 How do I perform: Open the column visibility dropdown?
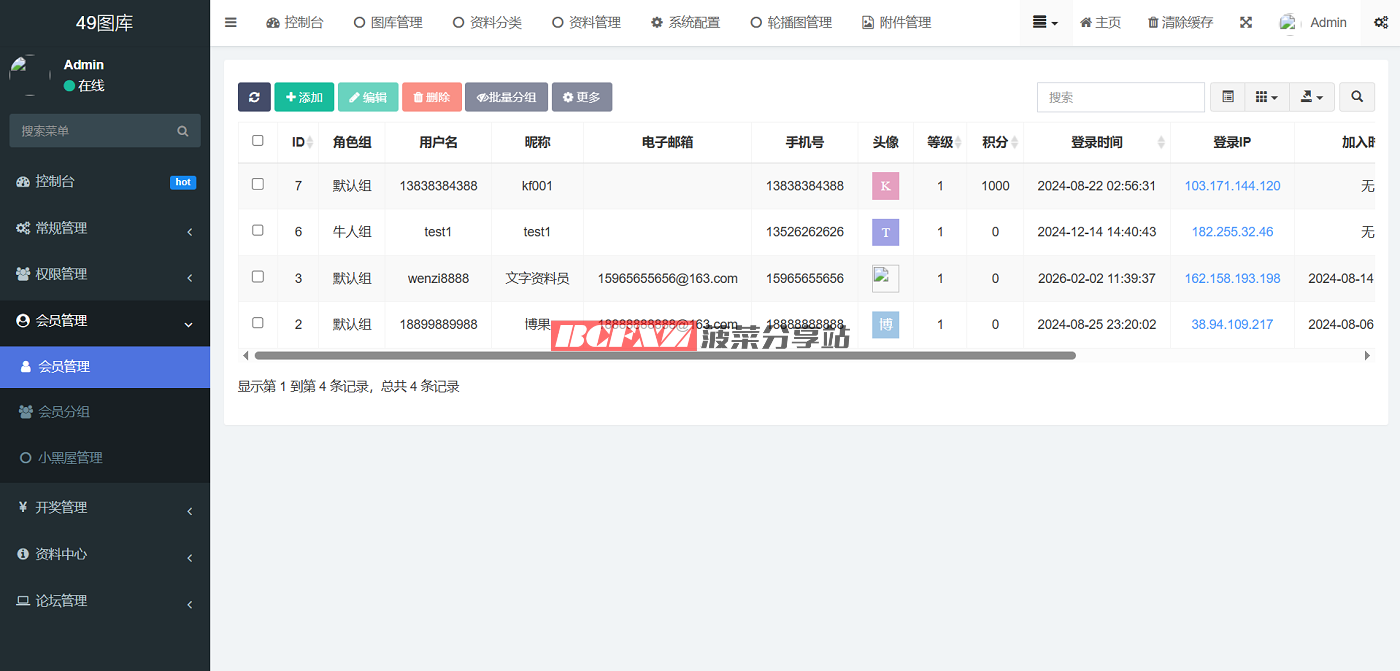1266,97
